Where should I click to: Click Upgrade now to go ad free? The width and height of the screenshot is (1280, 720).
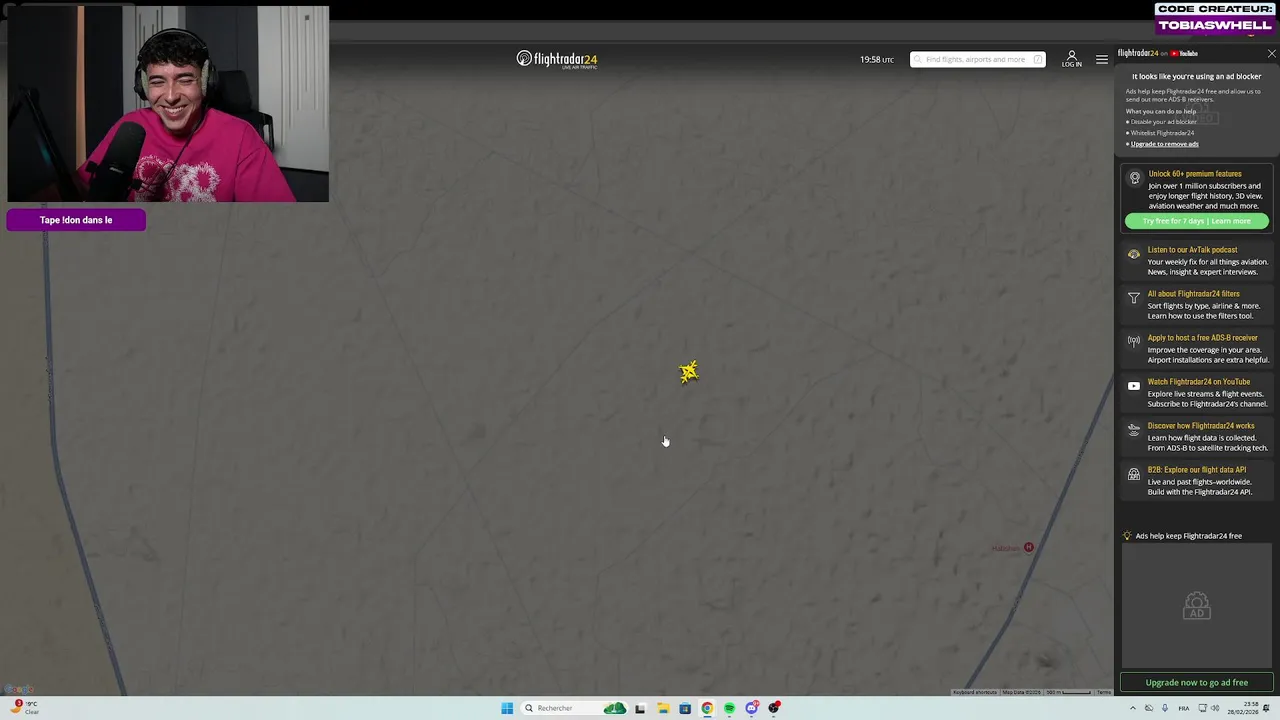(x=1196, y=683)
